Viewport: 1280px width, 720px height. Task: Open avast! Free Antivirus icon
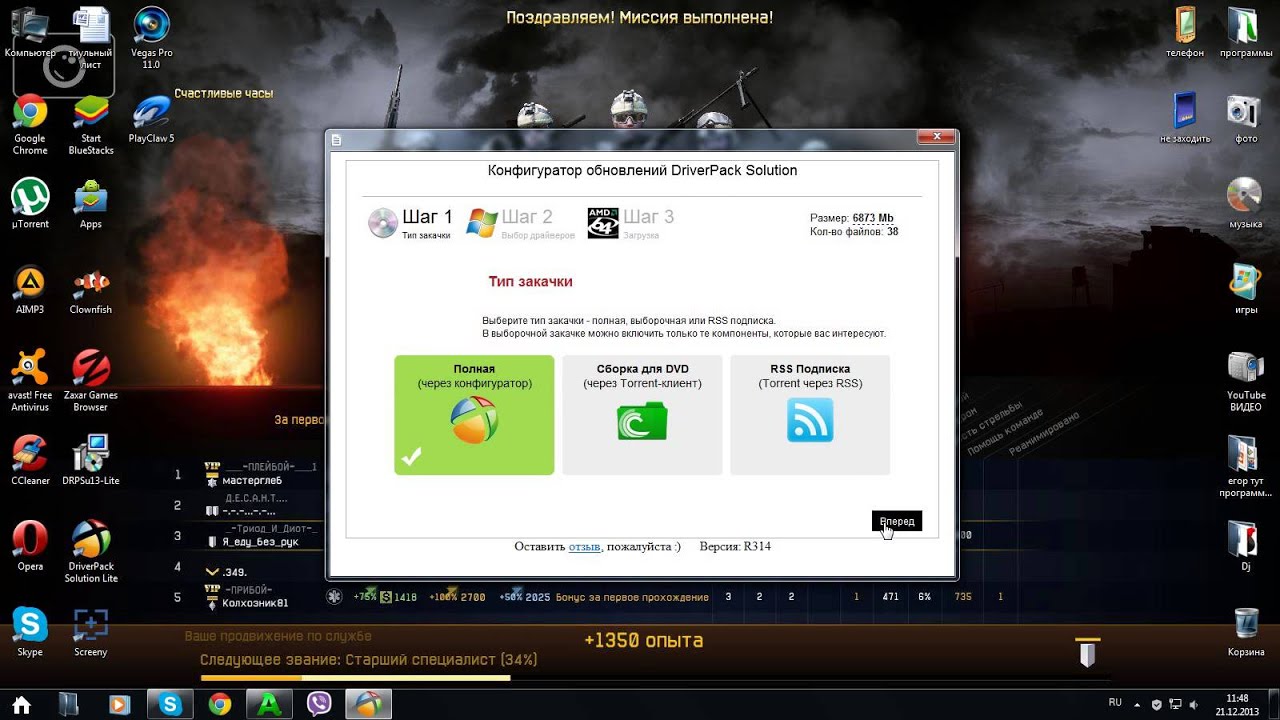pyautogui.click(x=30, y=381)
